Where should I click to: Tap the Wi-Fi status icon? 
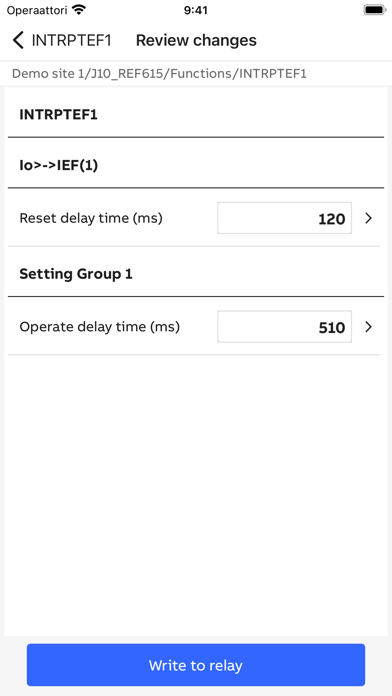pos(79,10)
